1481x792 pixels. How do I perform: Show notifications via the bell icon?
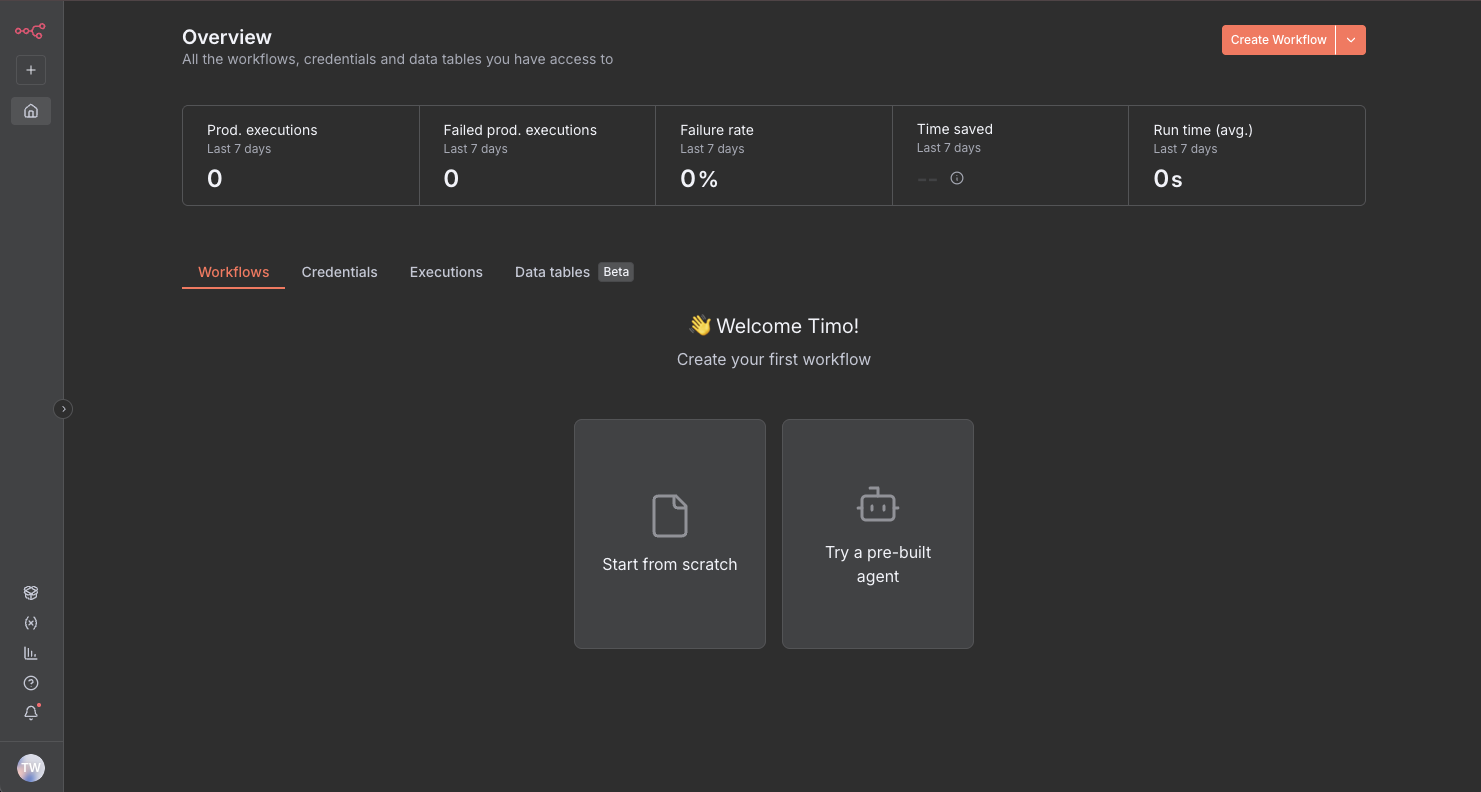coord(31,713)
